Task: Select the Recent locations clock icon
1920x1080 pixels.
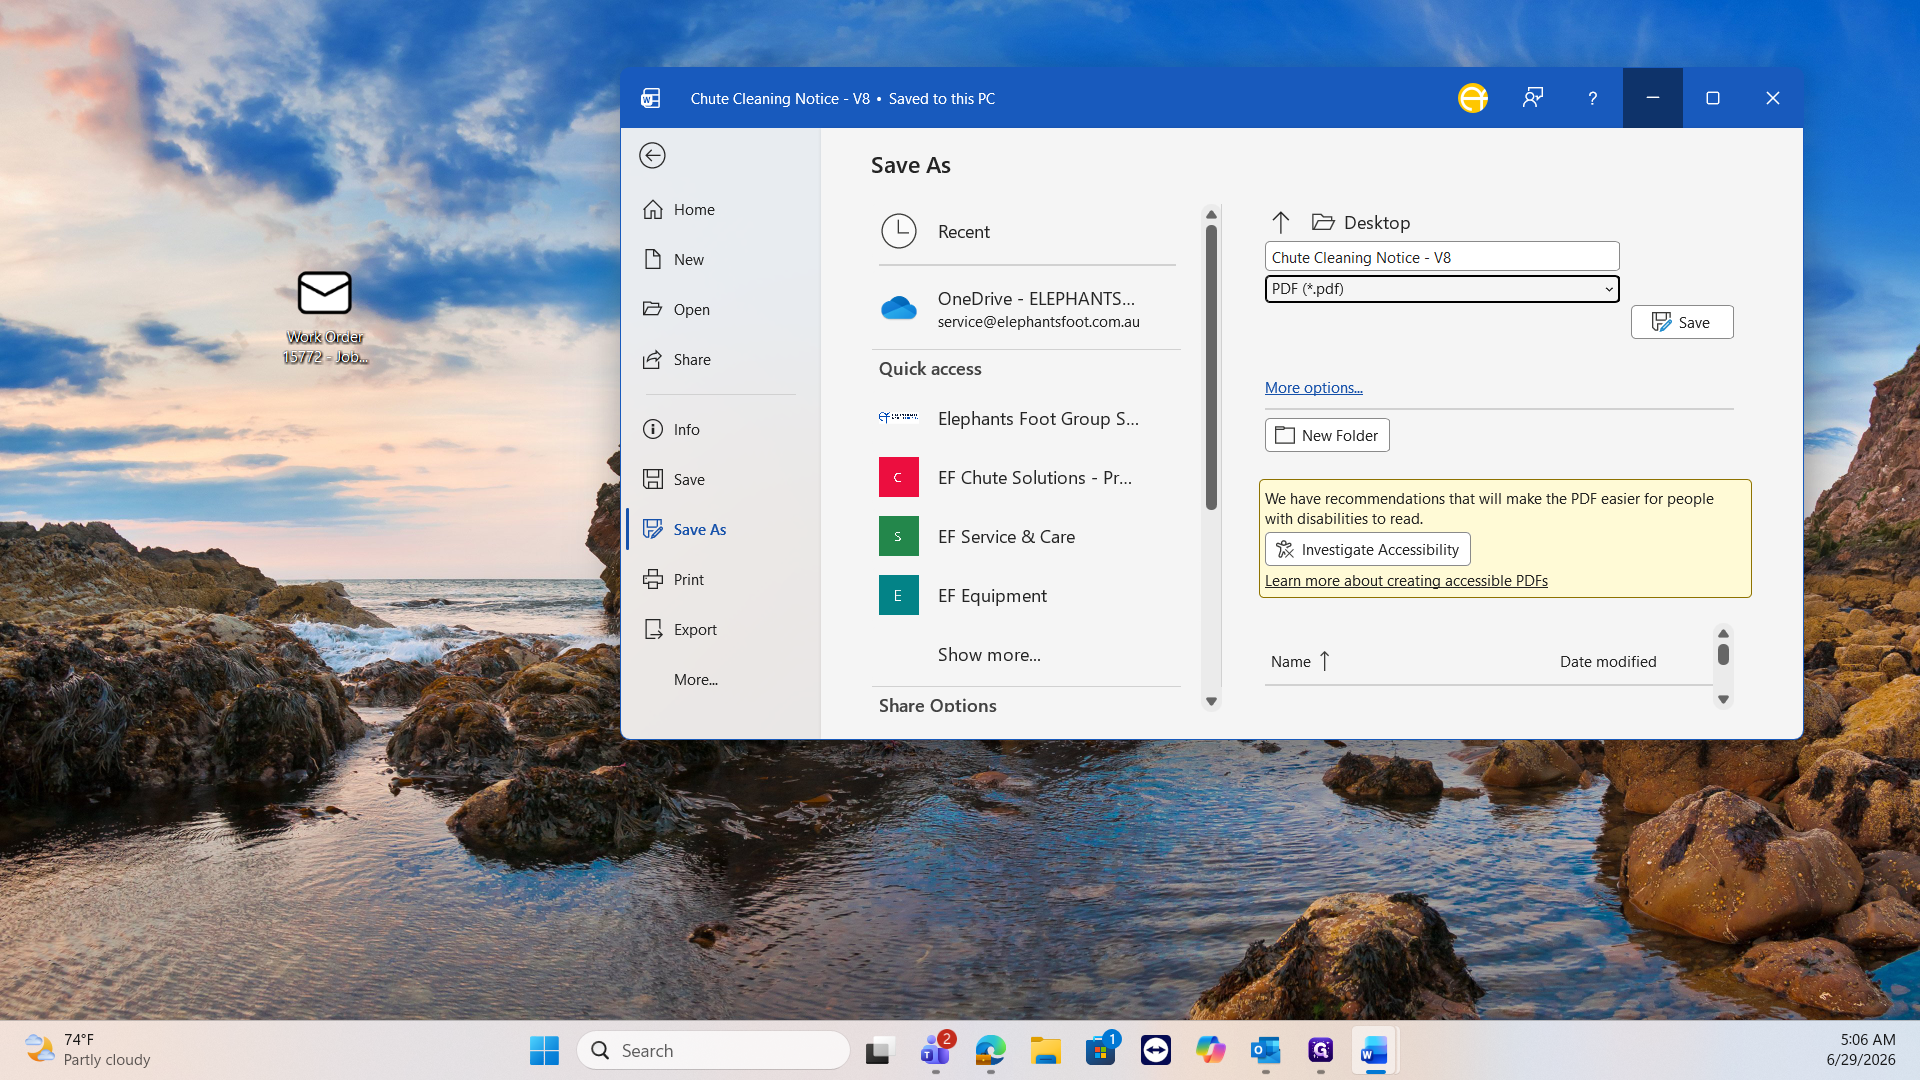Action: [898, 231]
